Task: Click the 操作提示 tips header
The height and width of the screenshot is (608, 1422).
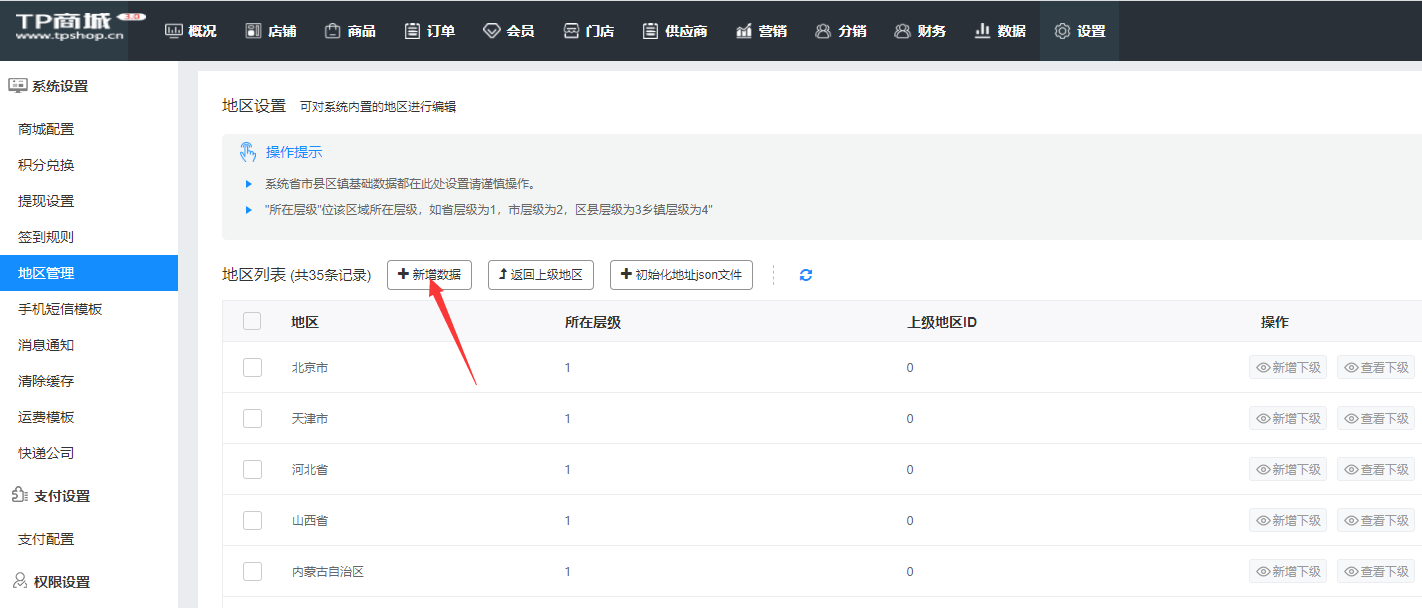Action: 293,152
